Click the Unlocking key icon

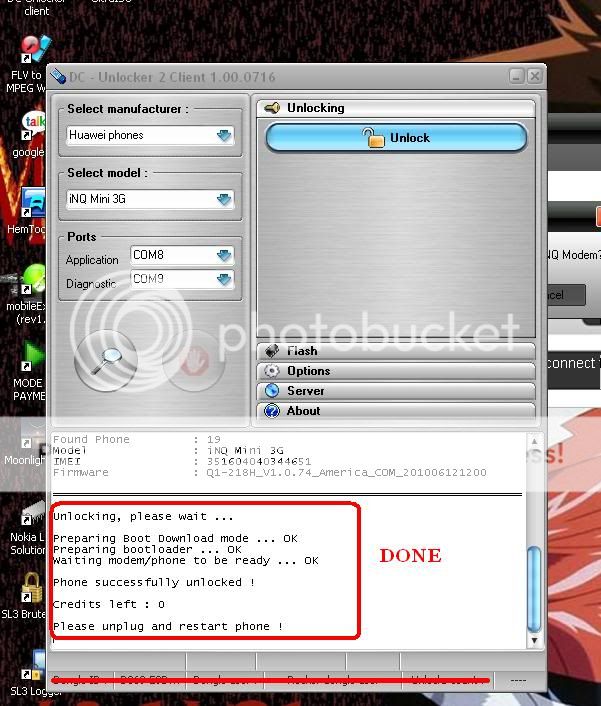coord(272,108)
